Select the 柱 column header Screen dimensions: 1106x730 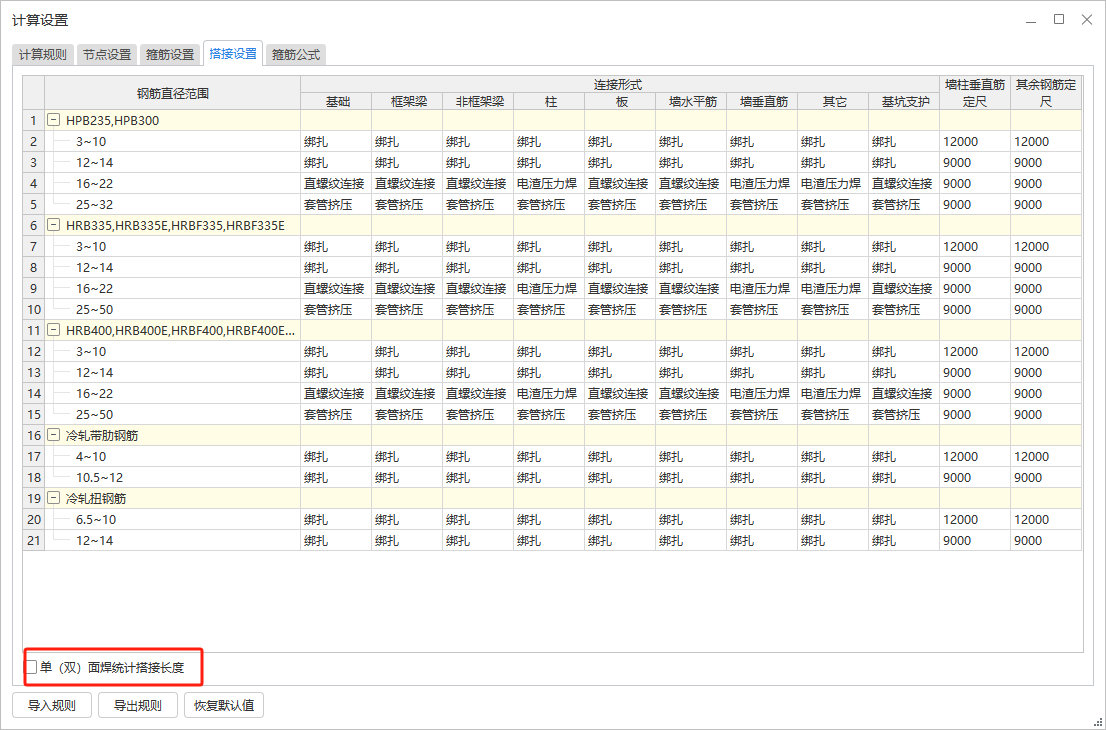pyautogui.click(x=549, y=102)
